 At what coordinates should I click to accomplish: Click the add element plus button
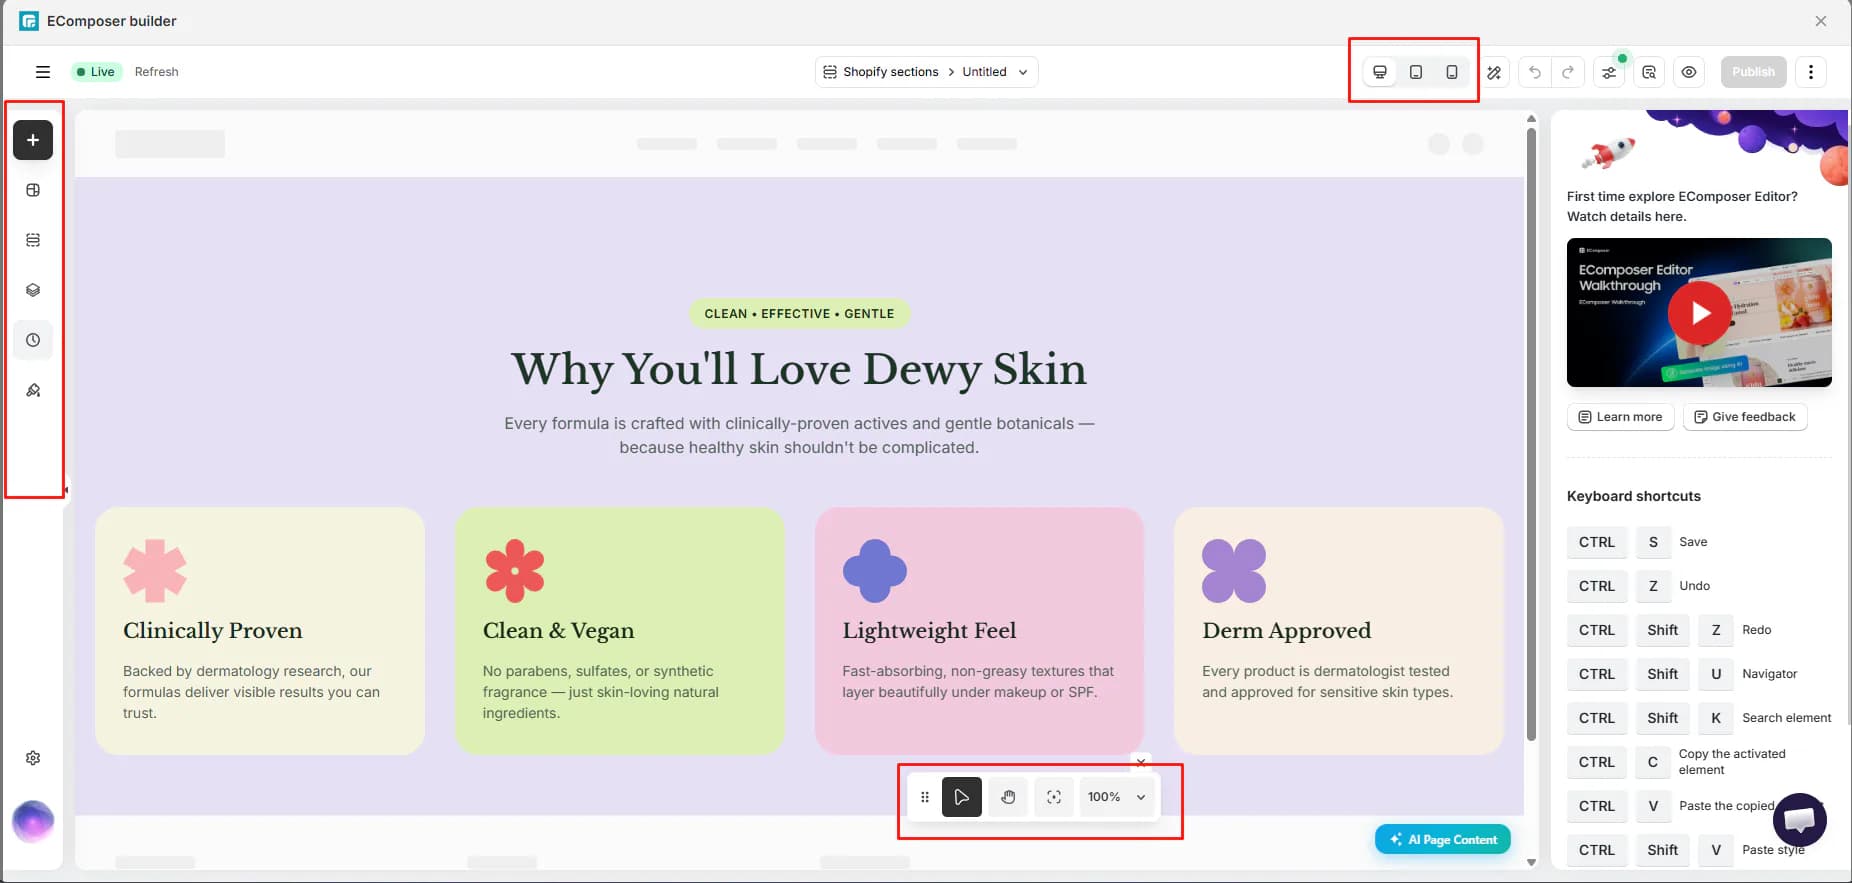(x=33, y=140)
